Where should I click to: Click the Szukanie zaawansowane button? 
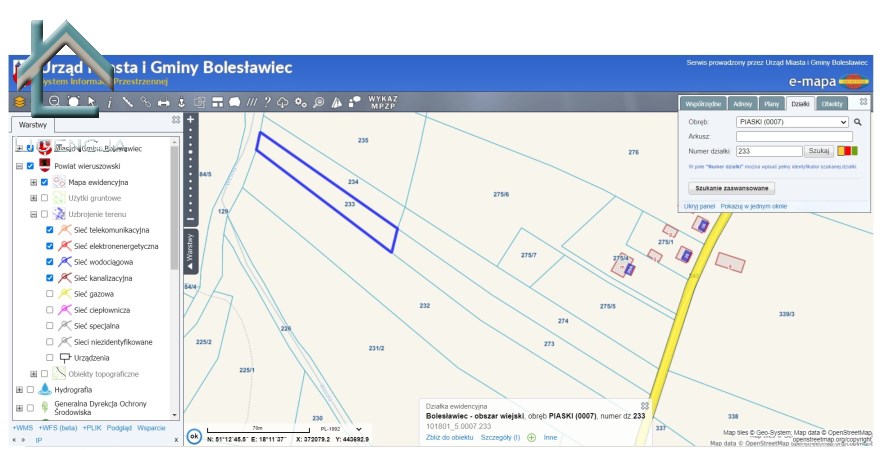tap(731, 187)
